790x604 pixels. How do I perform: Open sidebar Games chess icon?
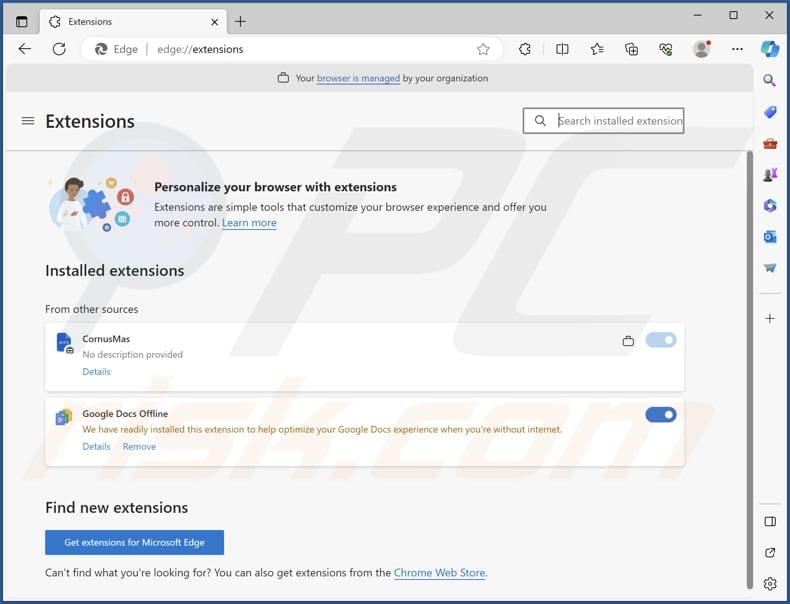point(770,175)
